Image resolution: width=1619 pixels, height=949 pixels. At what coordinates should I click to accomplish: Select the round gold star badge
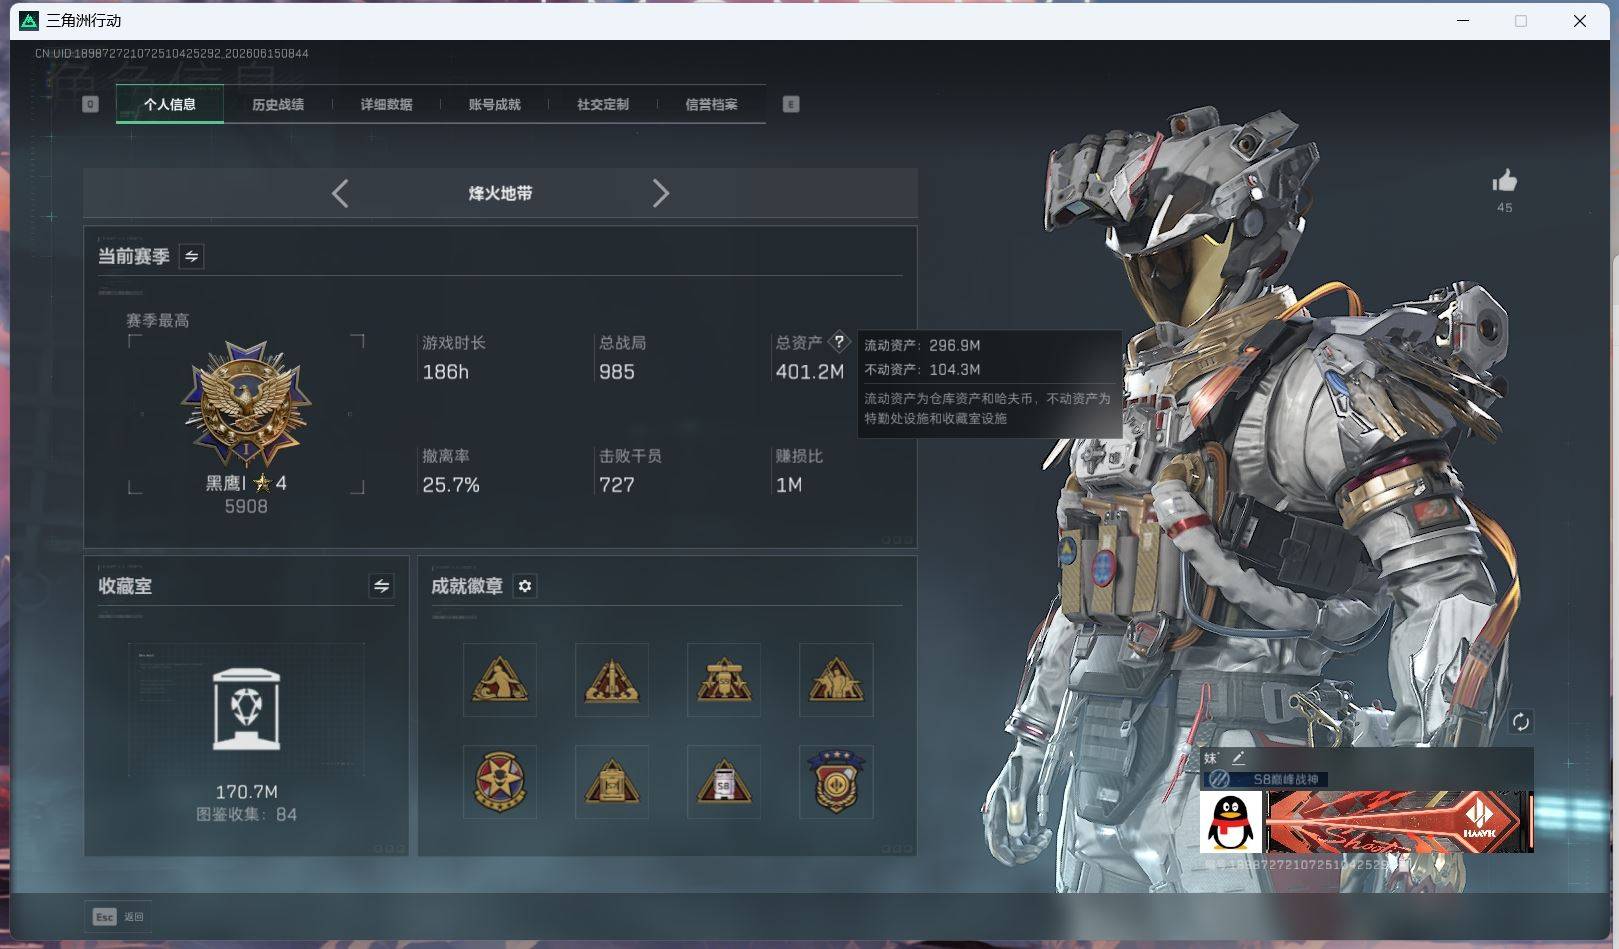[500, 782]
